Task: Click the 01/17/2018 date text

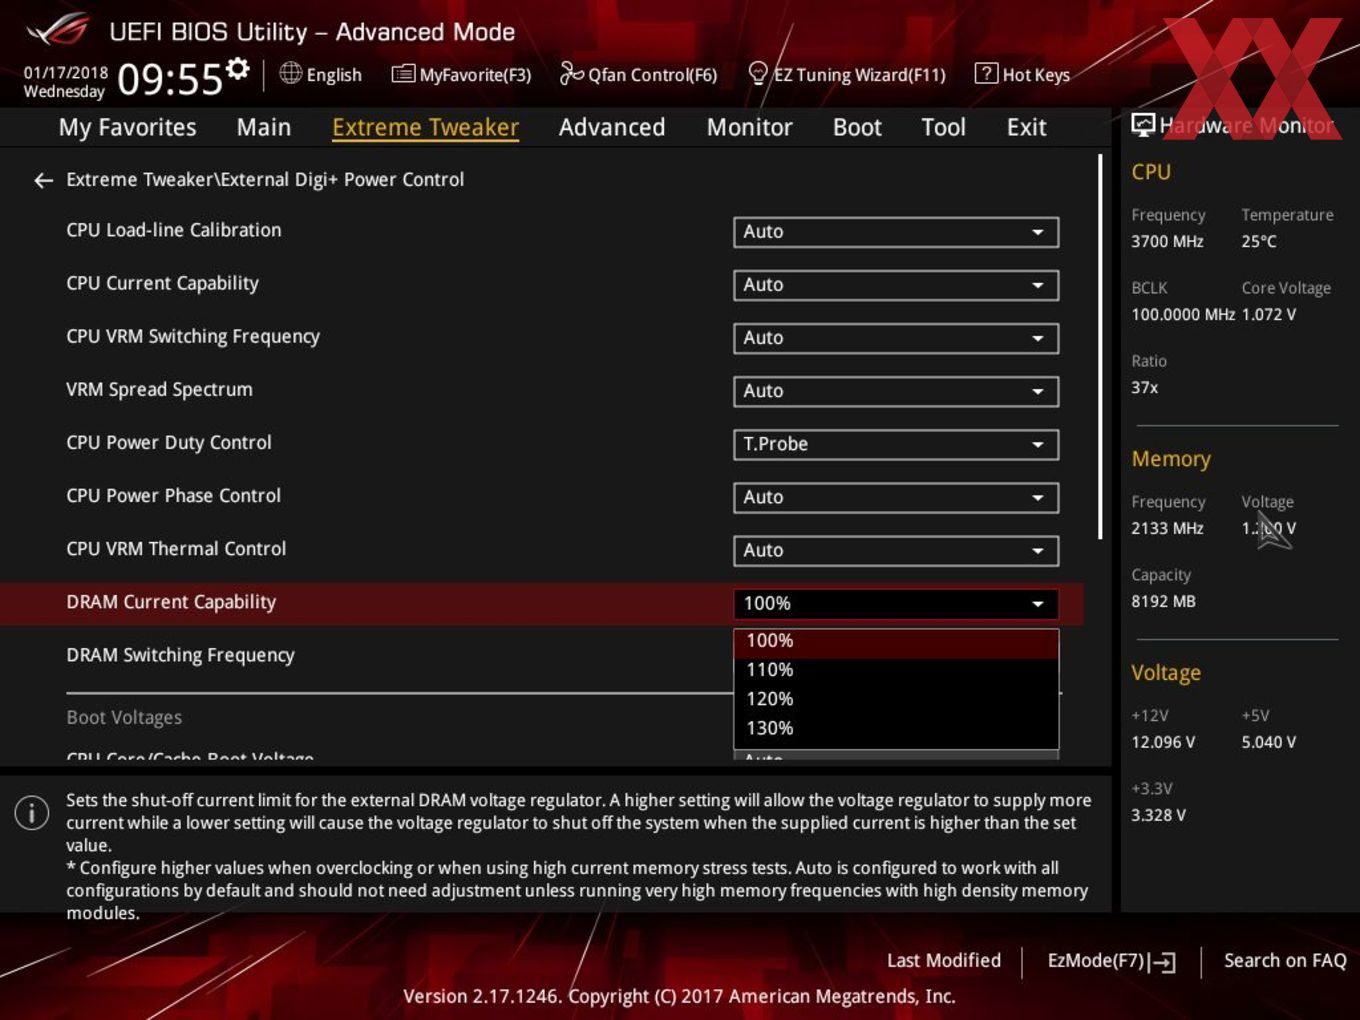Action: (66, 73)
